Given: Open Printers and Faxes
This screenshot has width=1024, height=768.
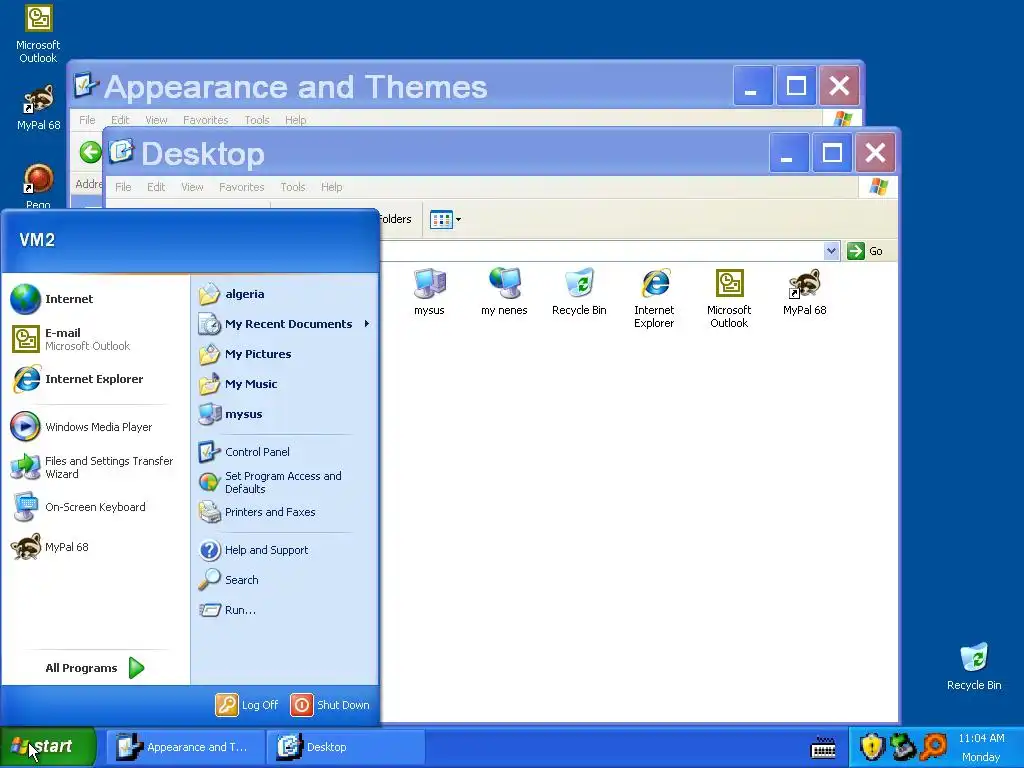Looking at the screenshot, I should (x=285, y=512).
